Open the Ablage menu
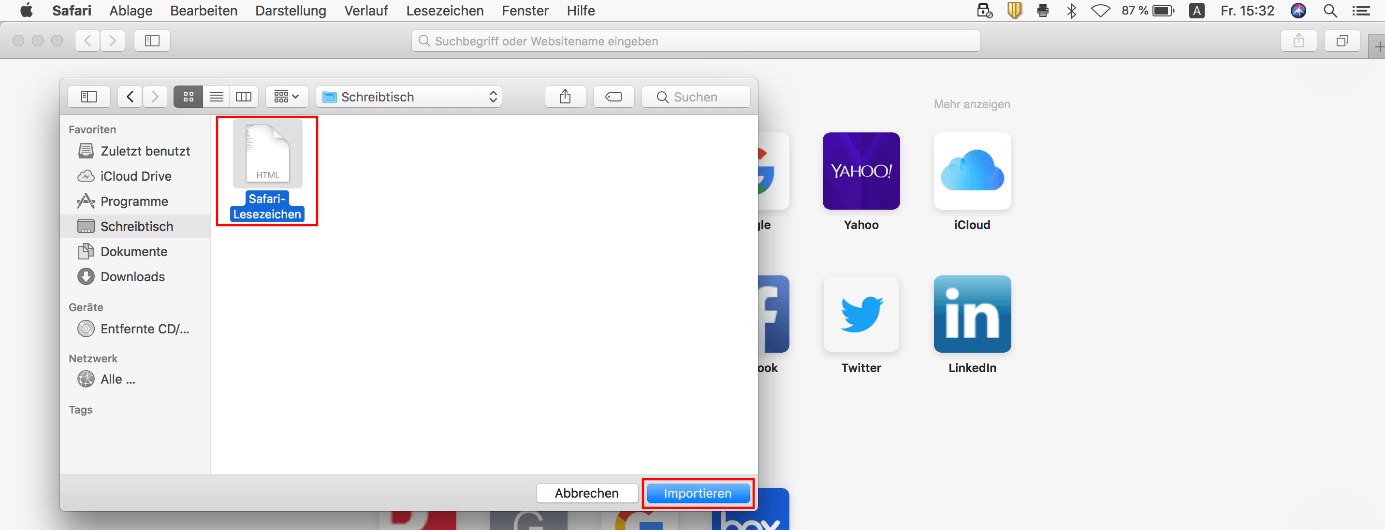 click(x=131, y=10)
